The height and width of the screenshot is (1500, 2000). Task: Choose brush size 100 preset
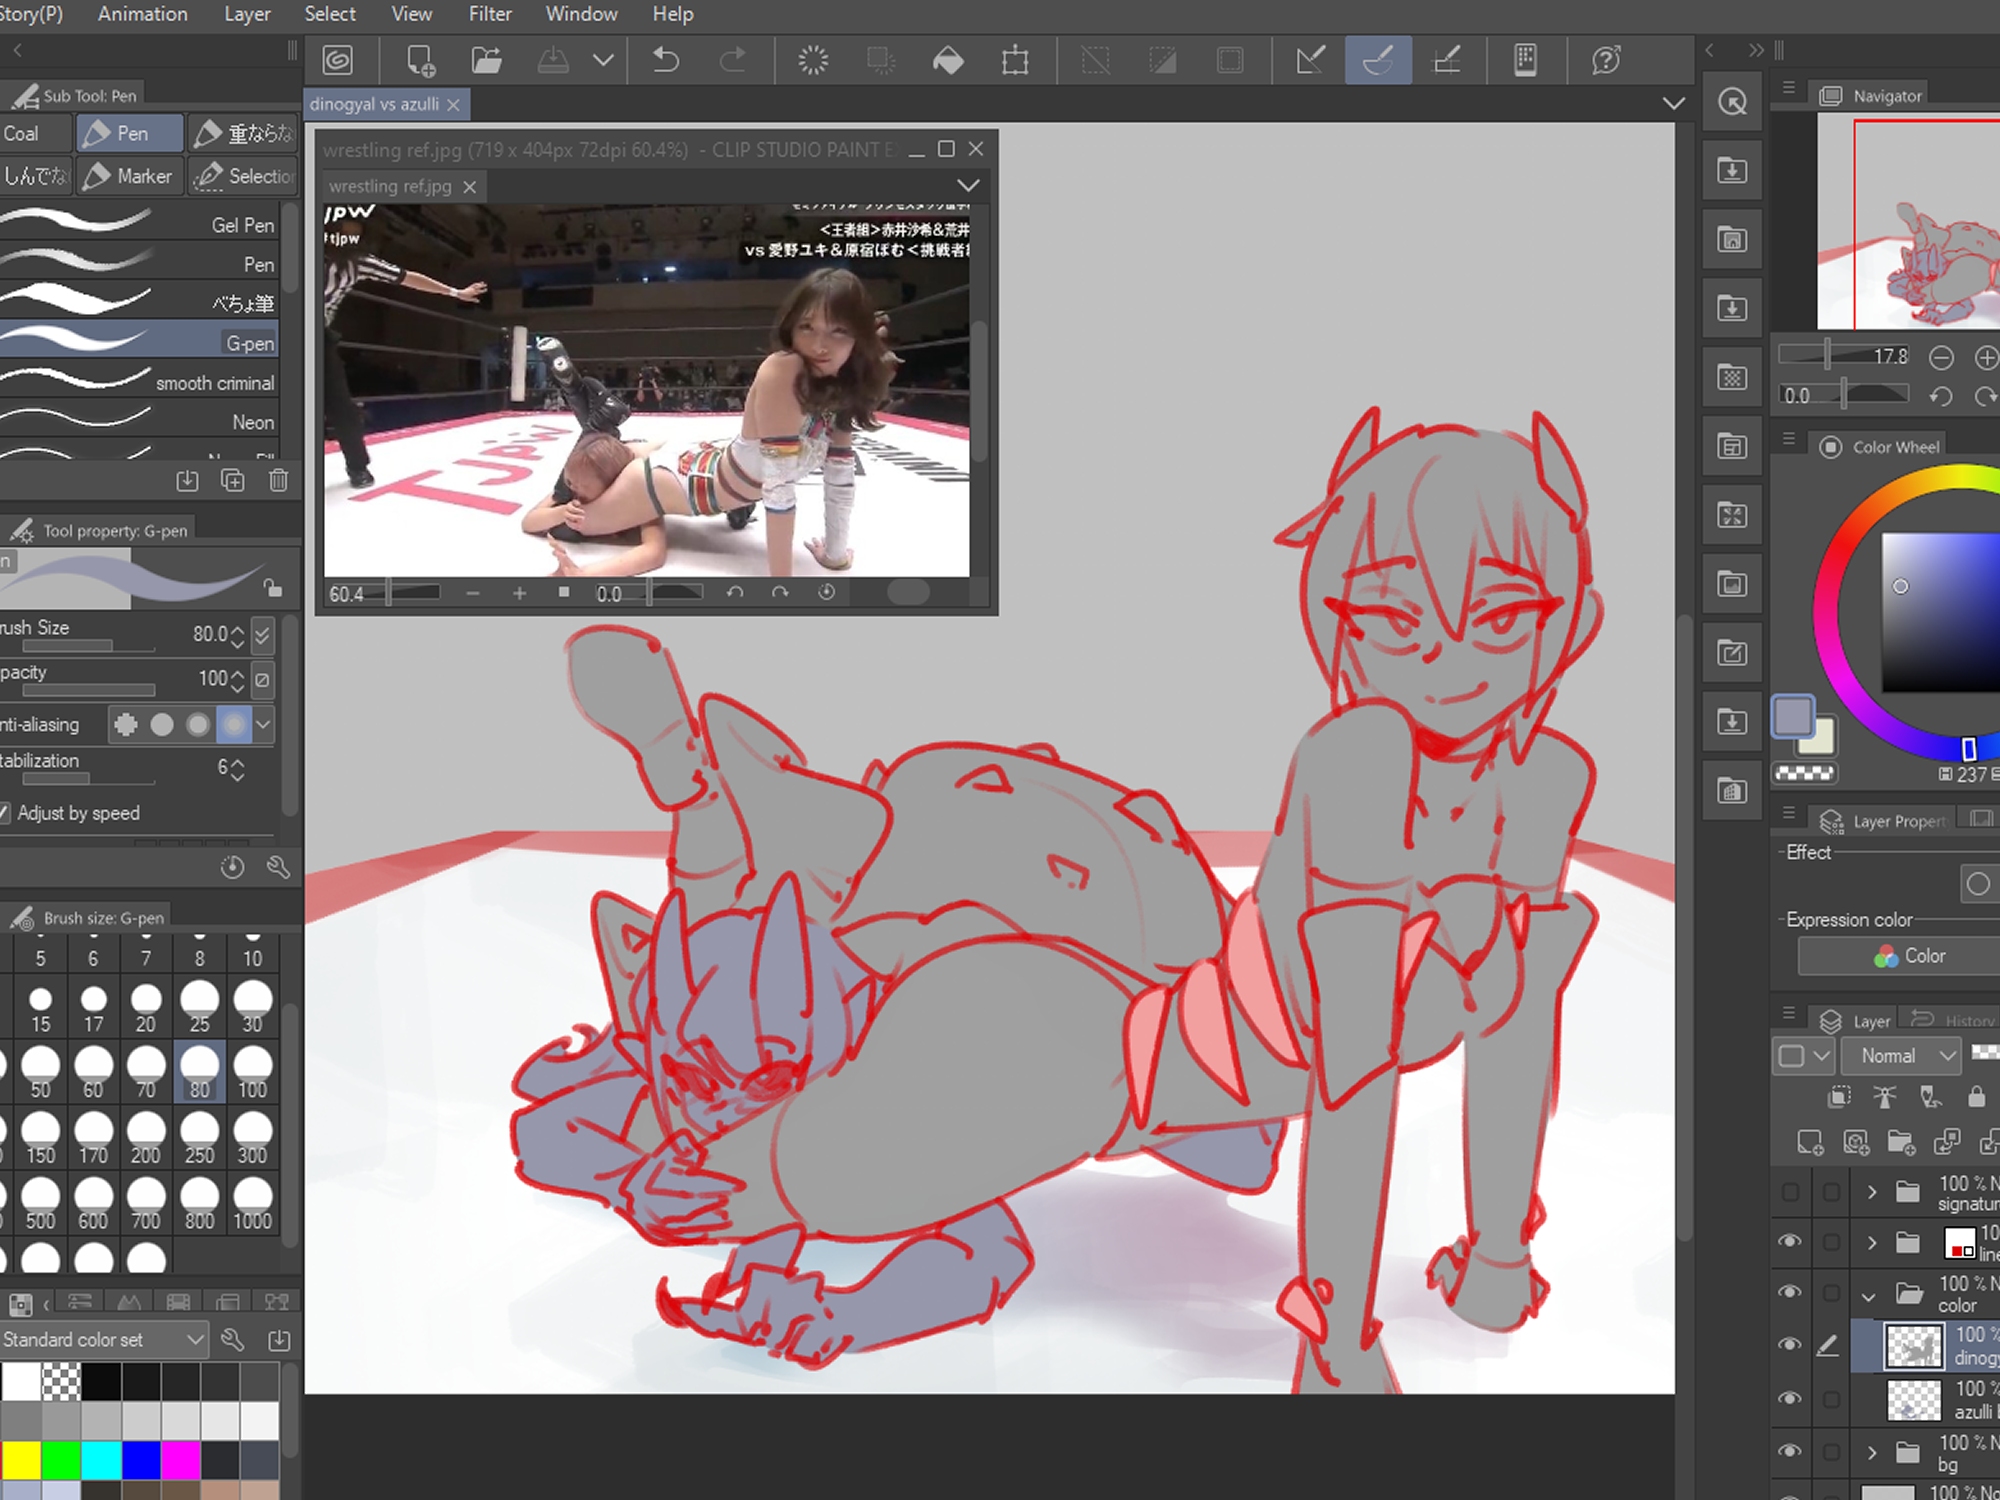tap(252, 1071)
